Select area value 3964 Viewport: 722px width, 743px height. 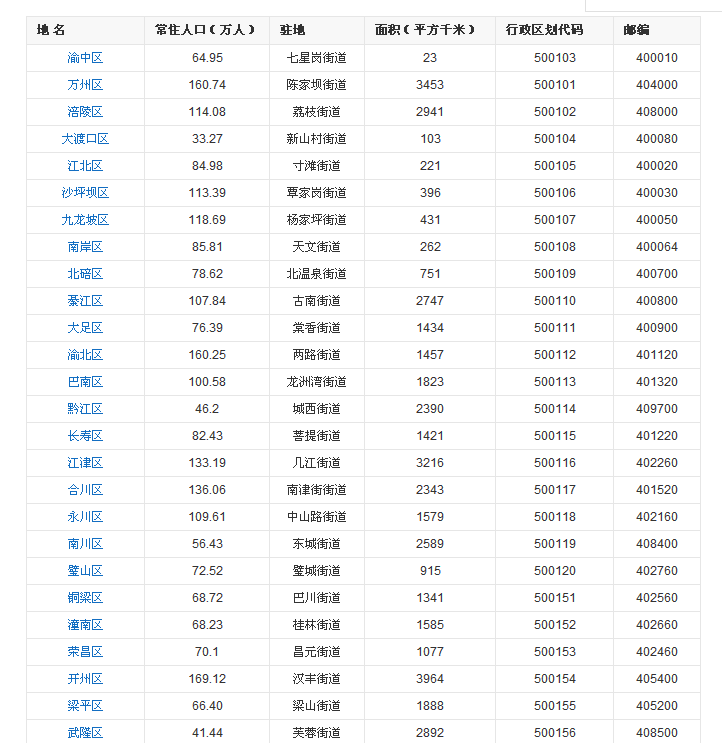point(430,679)
